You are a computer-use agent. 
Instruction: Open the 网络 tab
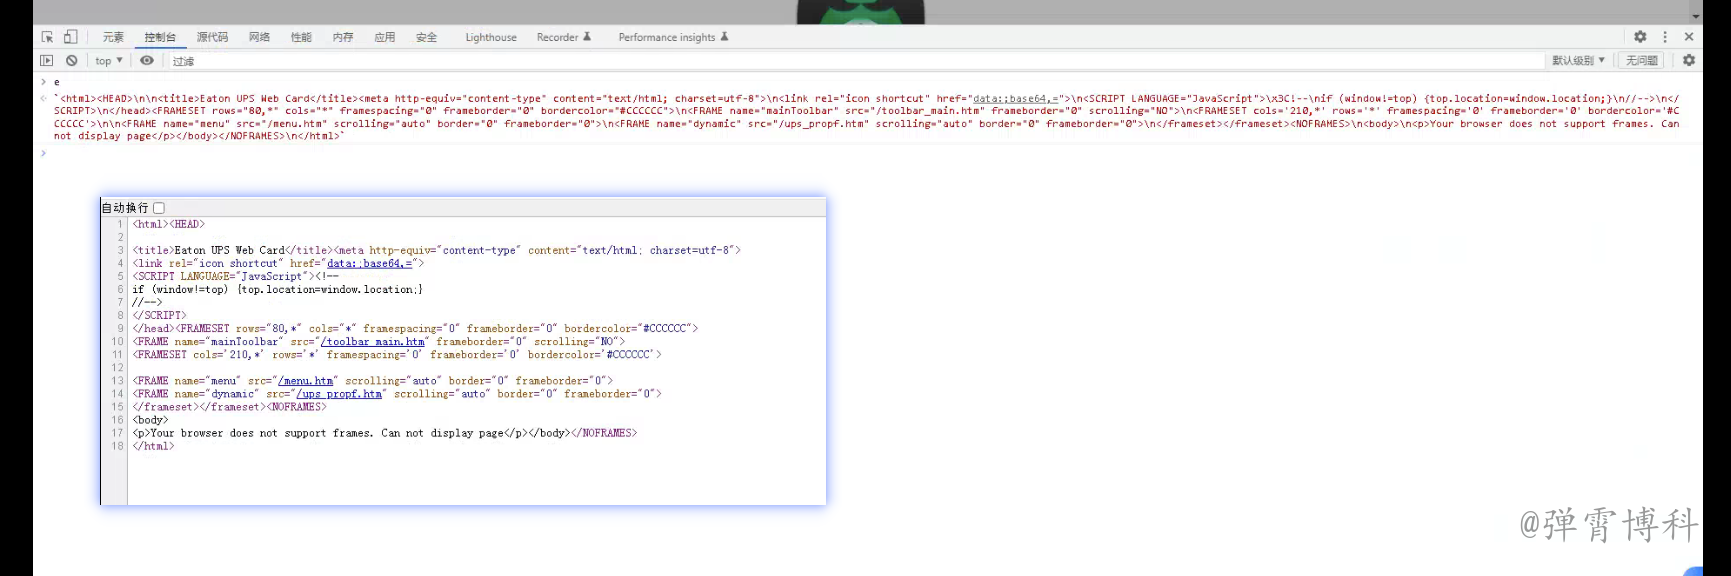[259, 37]
